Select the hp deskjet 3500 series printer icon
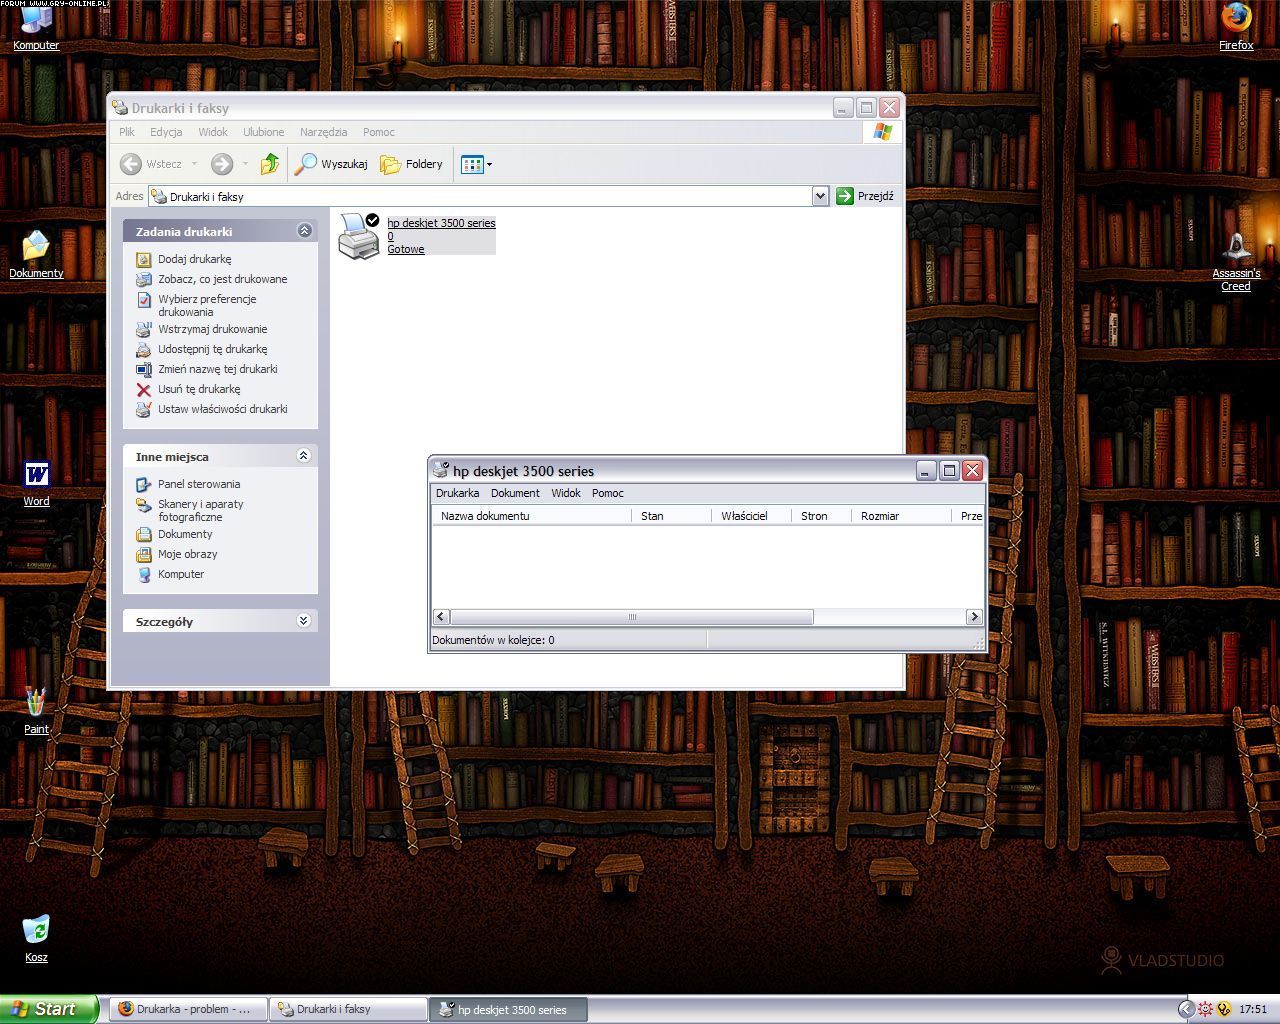The width and height of the screenshot is (1280, 1024). [x=359, y=236]
